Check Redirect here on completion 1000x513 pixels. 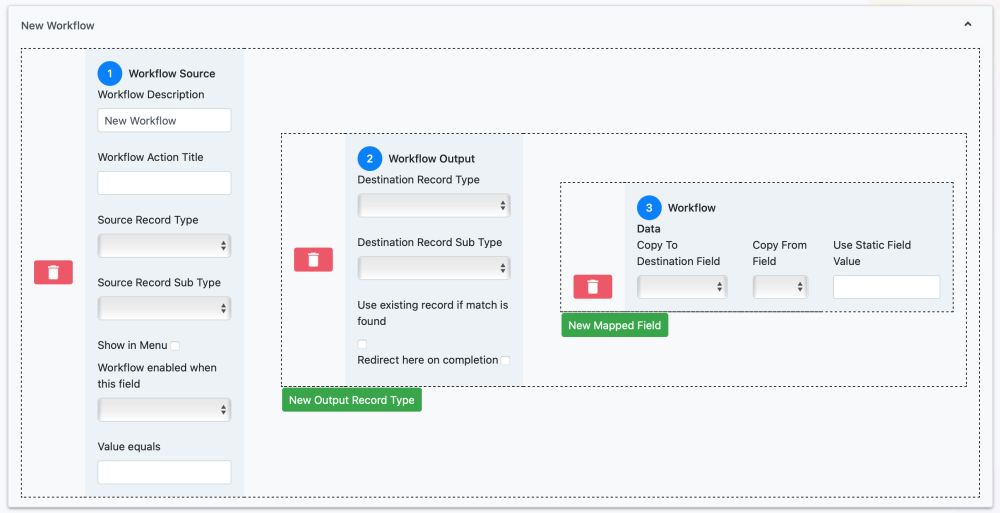[505, 361]
